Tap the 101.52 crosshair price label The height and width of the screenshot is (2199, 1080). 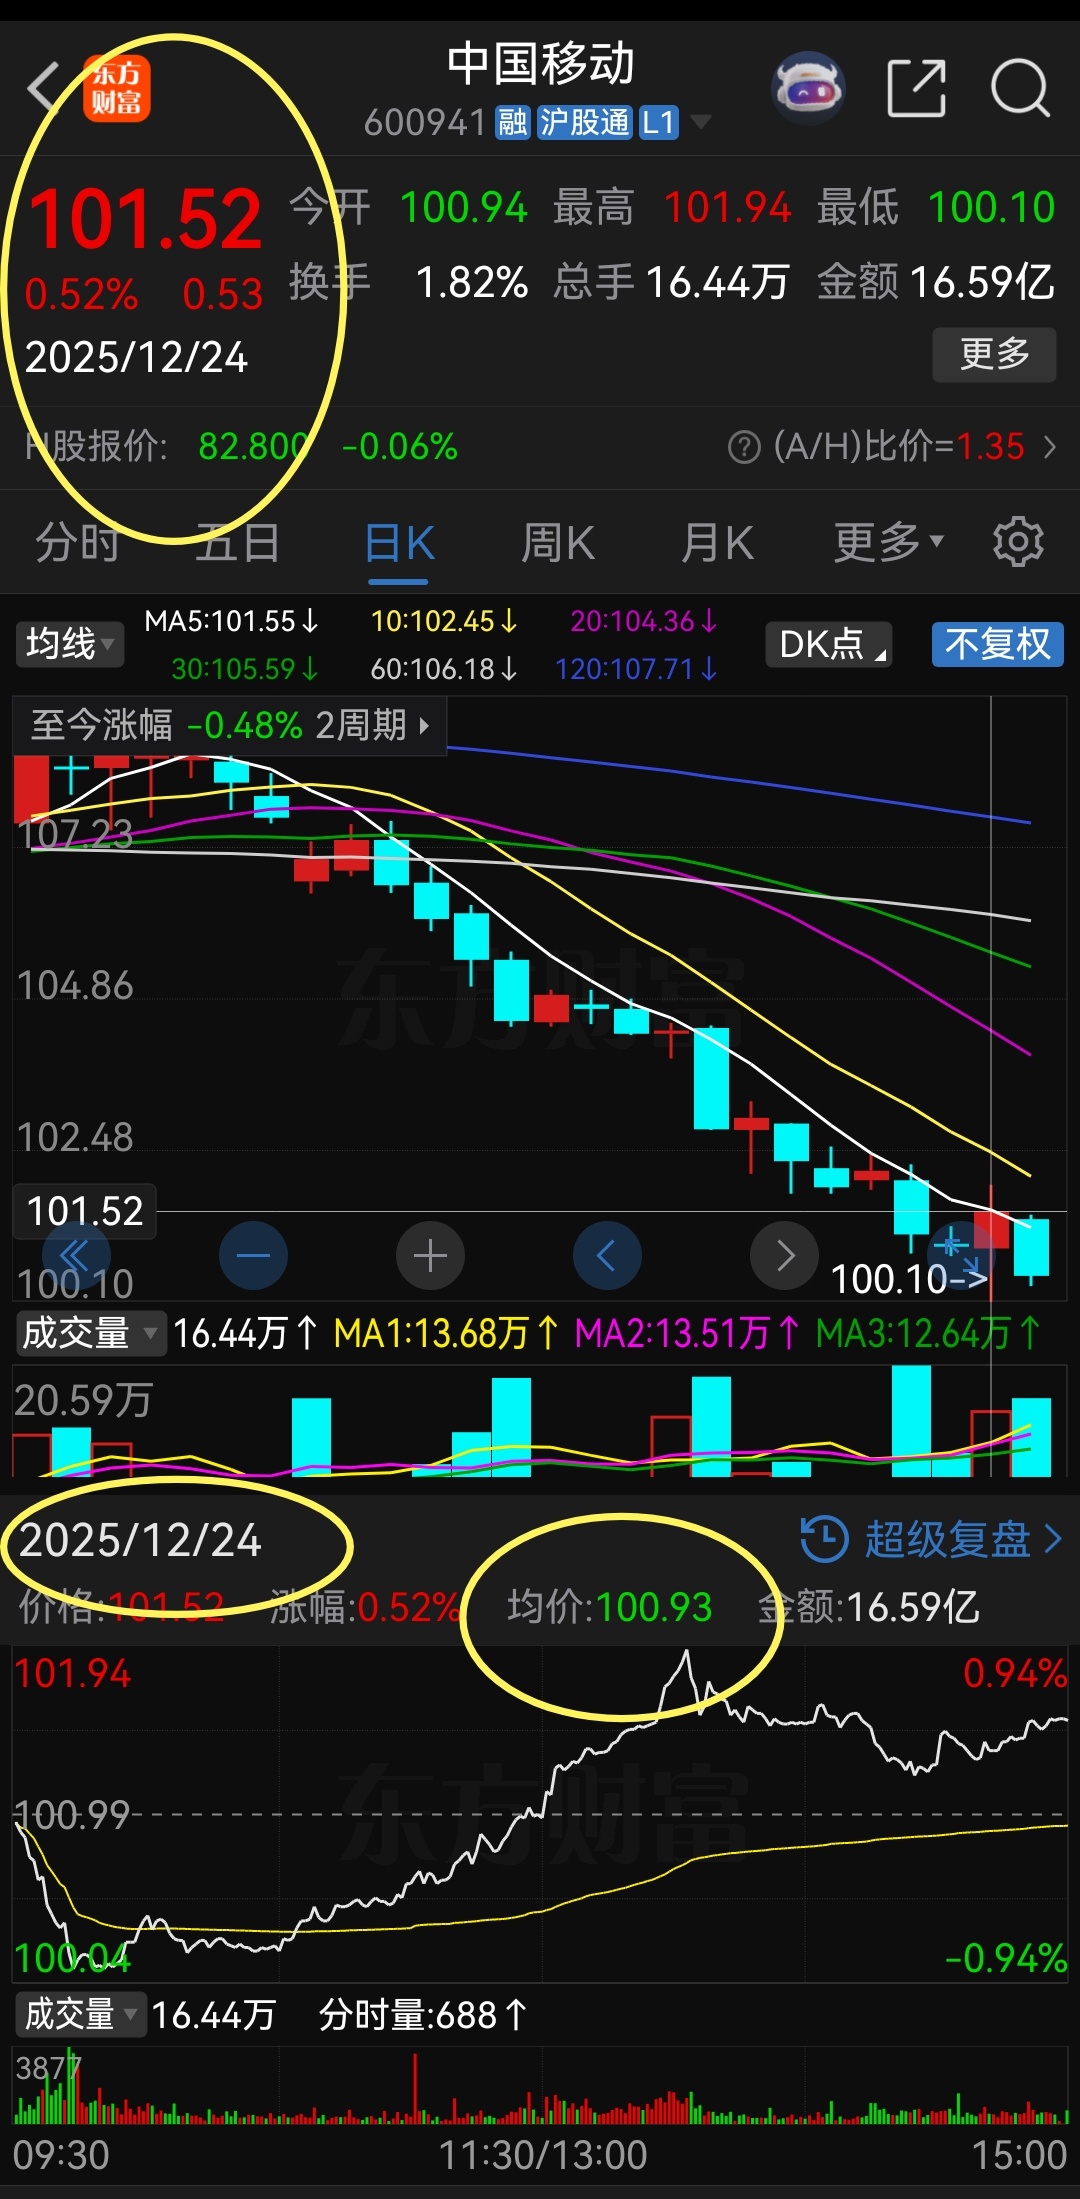[x=85, y=1211]
